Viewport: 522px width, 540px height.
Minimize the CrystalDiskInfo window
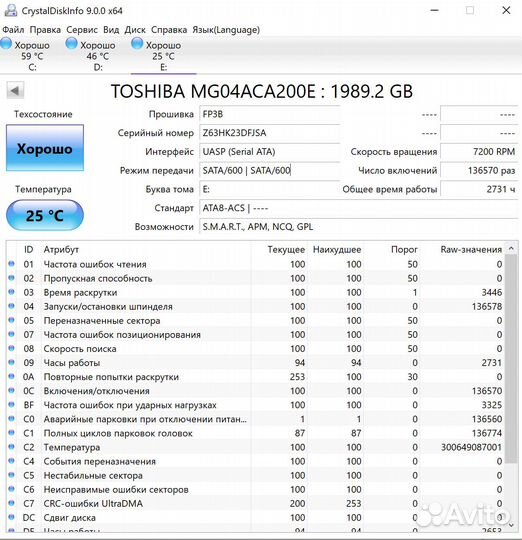pyautogui.click(x=435, y=10)
